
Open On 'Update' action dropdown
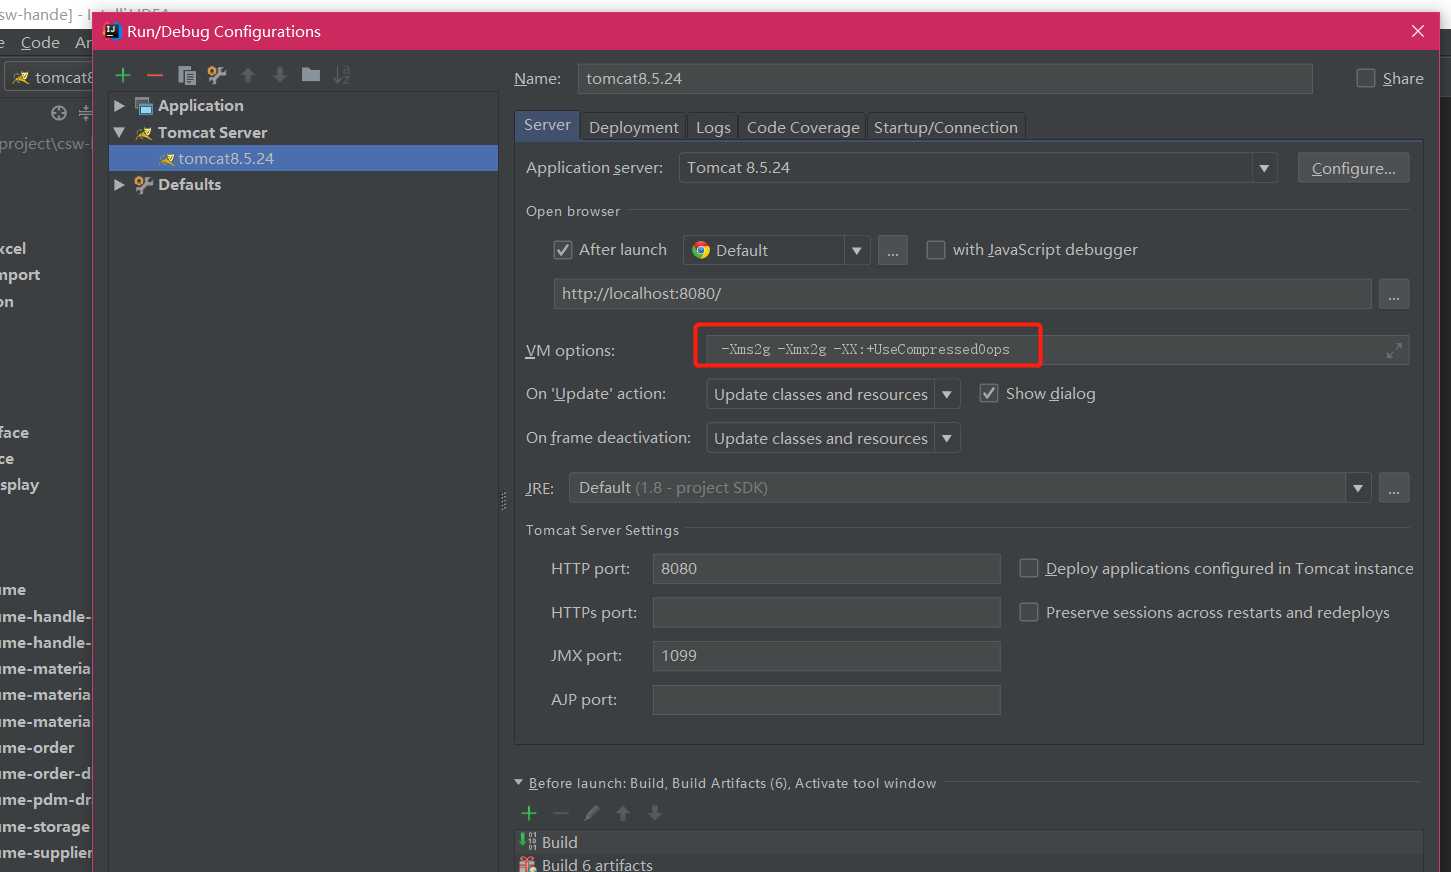[x=947, y=394]
